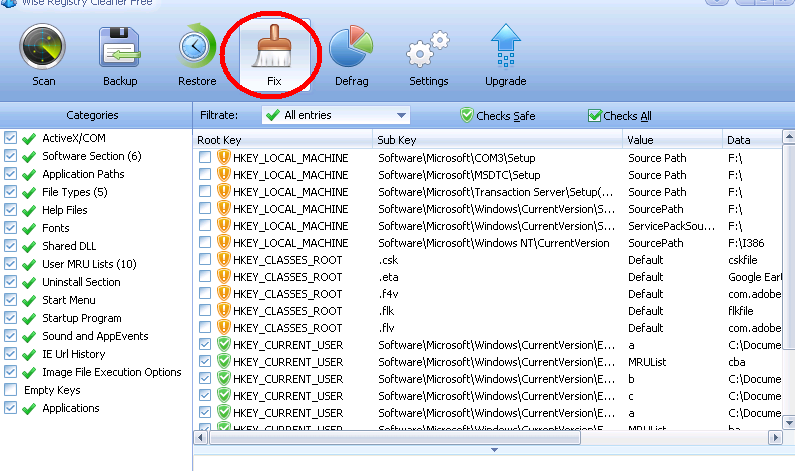Click the vertical scrollbar up arrow
Screen dimensions: 795x471
pos(789,137)
